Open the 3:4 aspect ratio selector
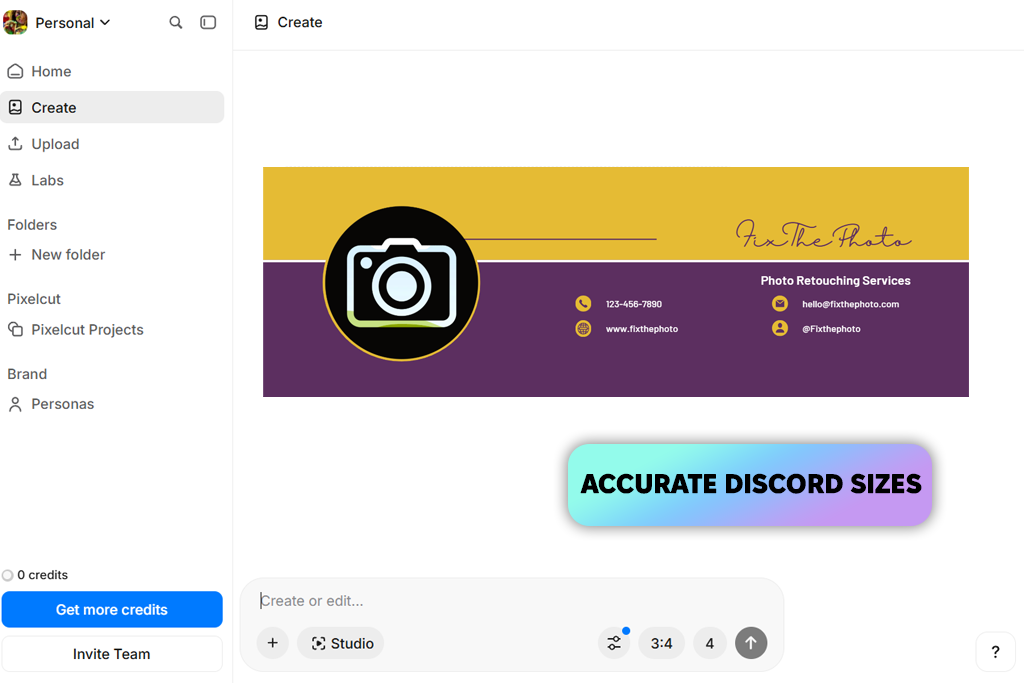1024x683 pixels. (662, 643)
